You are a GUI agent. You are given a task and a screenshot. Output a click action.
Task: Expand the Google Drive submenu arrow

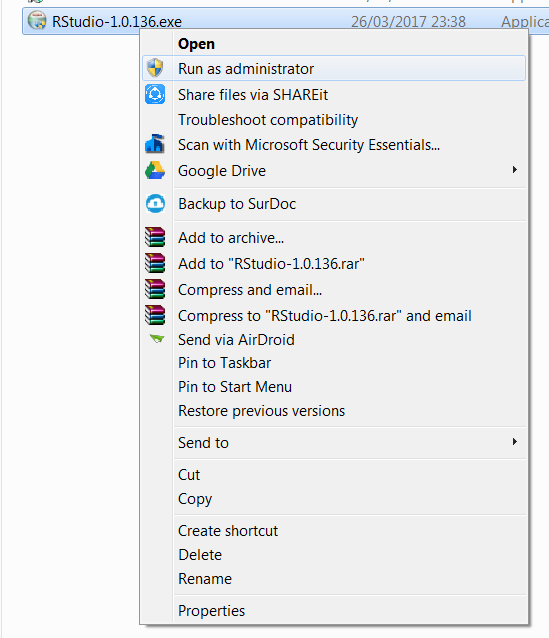(x=515, y=170)
